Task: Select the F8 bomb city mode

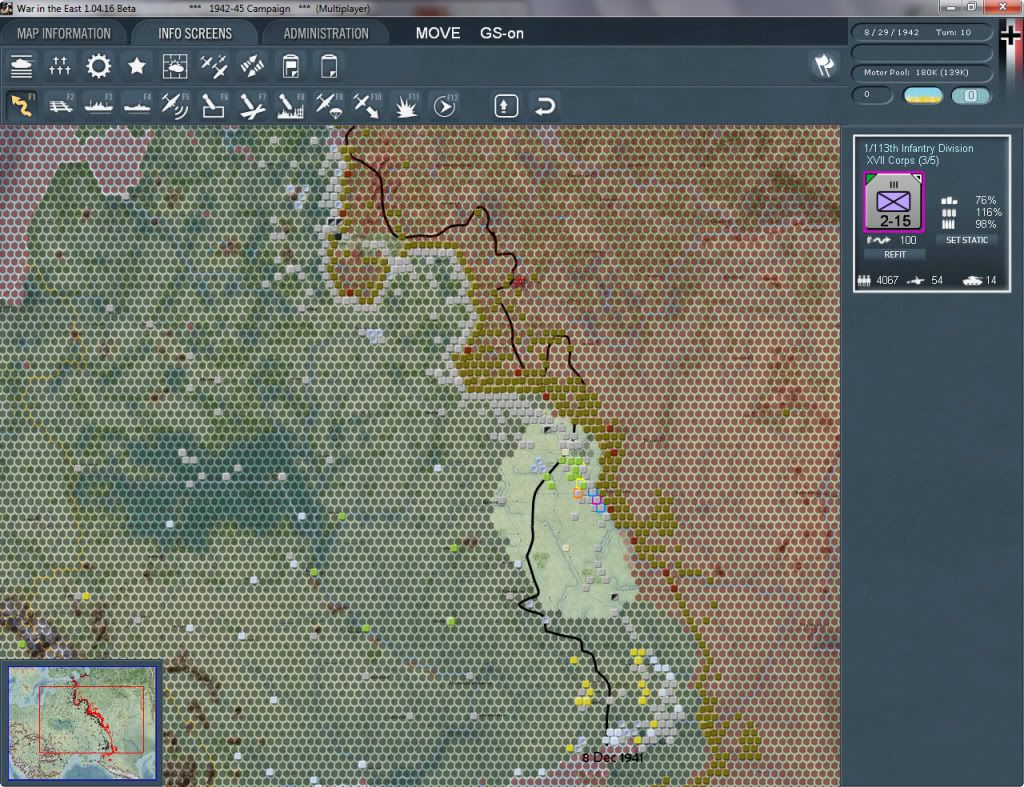Action: [291, 105]
